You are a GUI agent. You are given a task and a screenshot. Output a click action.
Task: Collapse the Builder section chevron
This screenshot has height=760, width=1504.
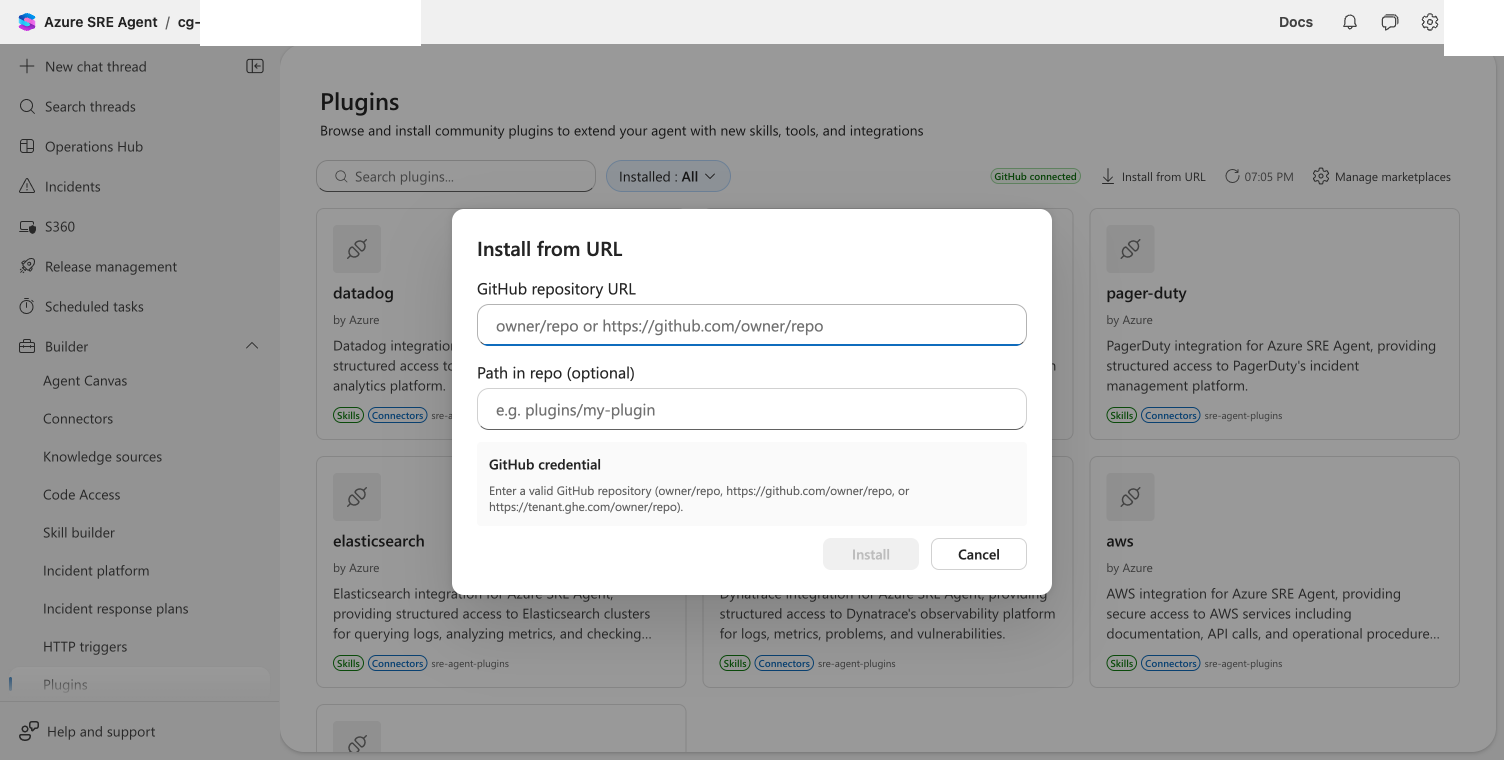252,346
